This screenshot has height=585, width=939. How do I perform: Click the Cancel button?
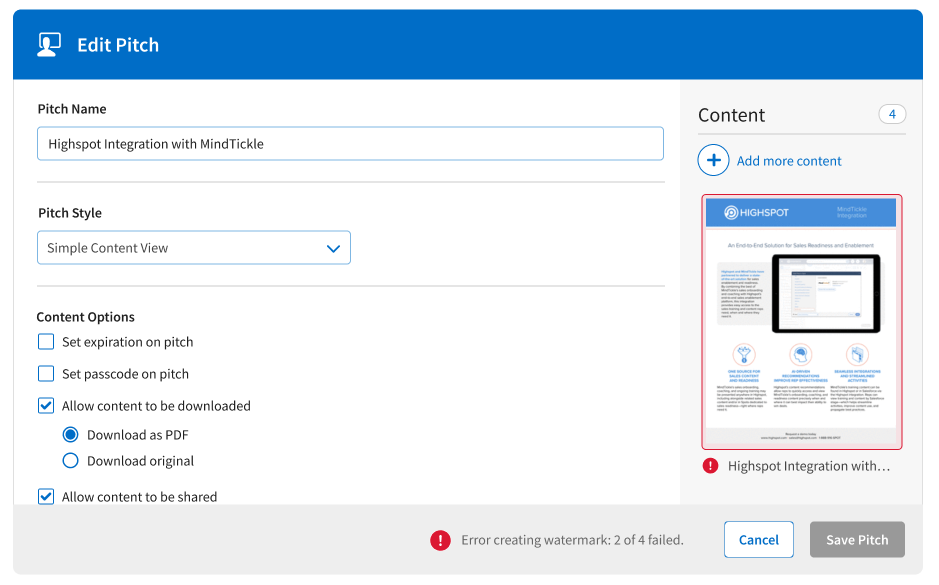759,539
